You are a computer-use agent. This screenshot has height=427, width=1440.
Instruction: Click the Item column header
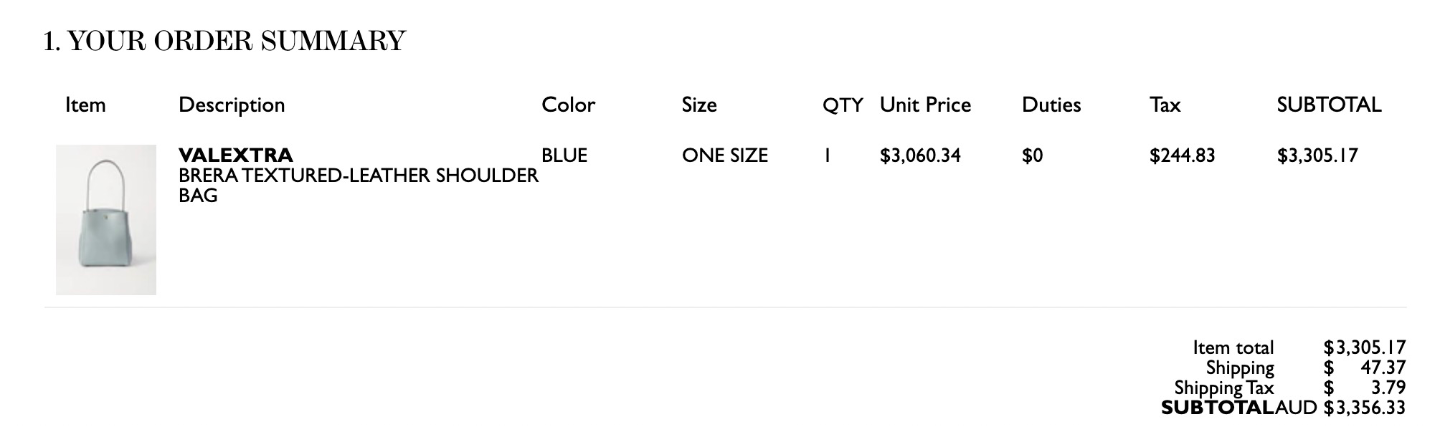coord(85,104)
